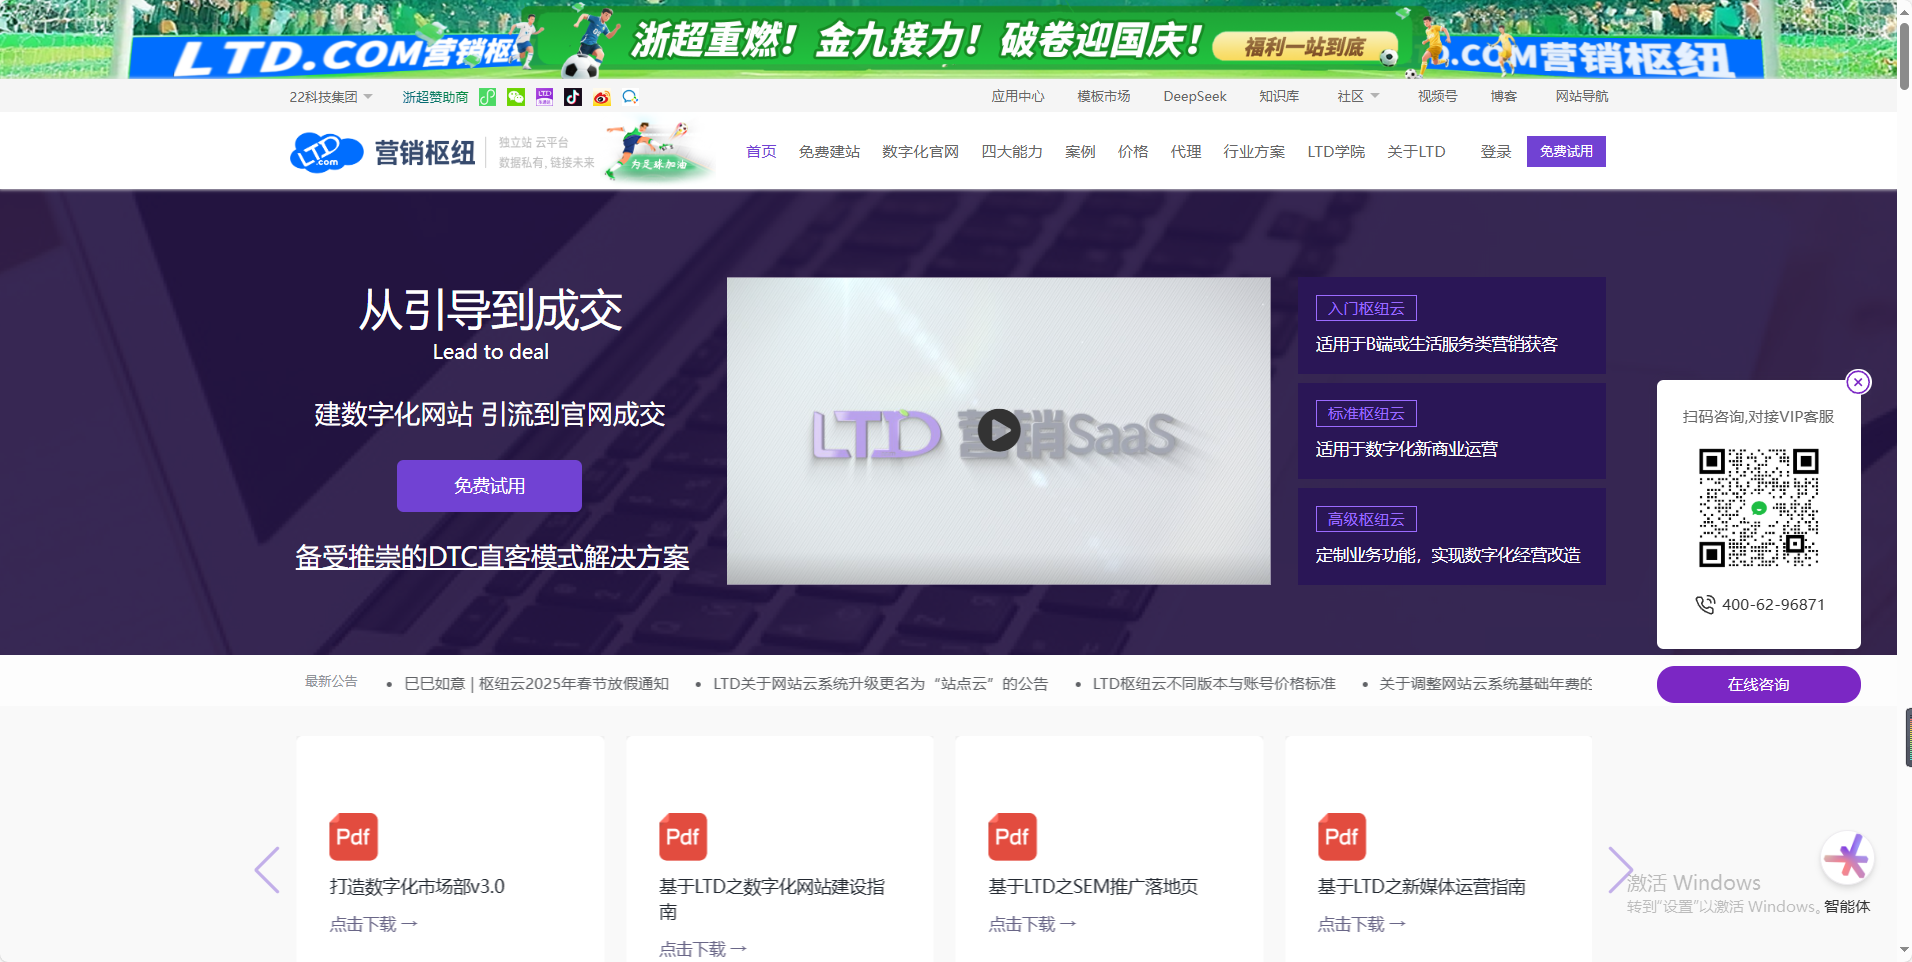Image resolution: width=1912 pixels, height=962 pixels.
Task: Select the 入门枢纽云 plan card
Action: [x=1451, y=326]
